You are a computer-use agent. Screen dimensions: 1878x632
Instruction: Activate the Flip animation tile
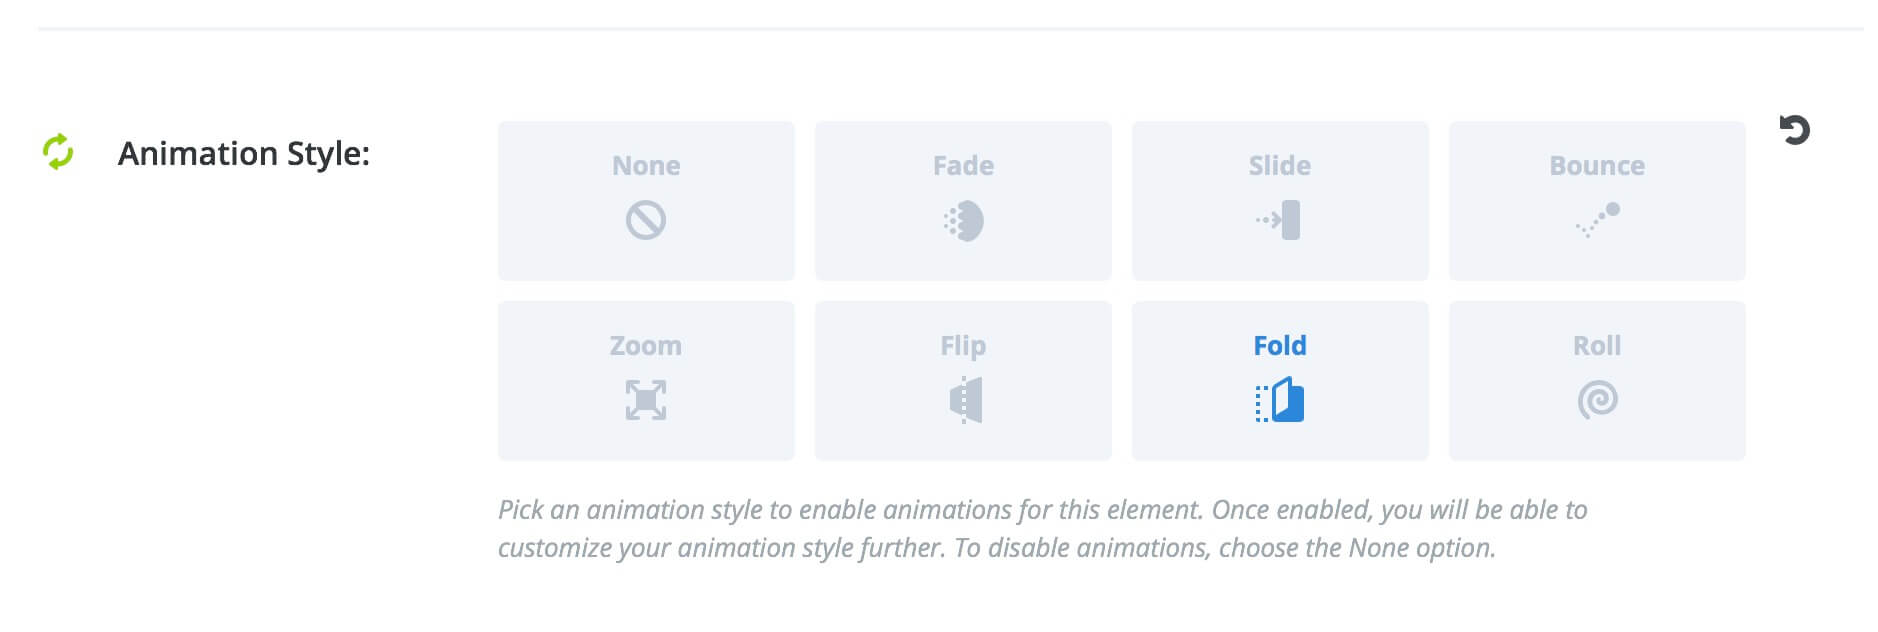(963, 381)
